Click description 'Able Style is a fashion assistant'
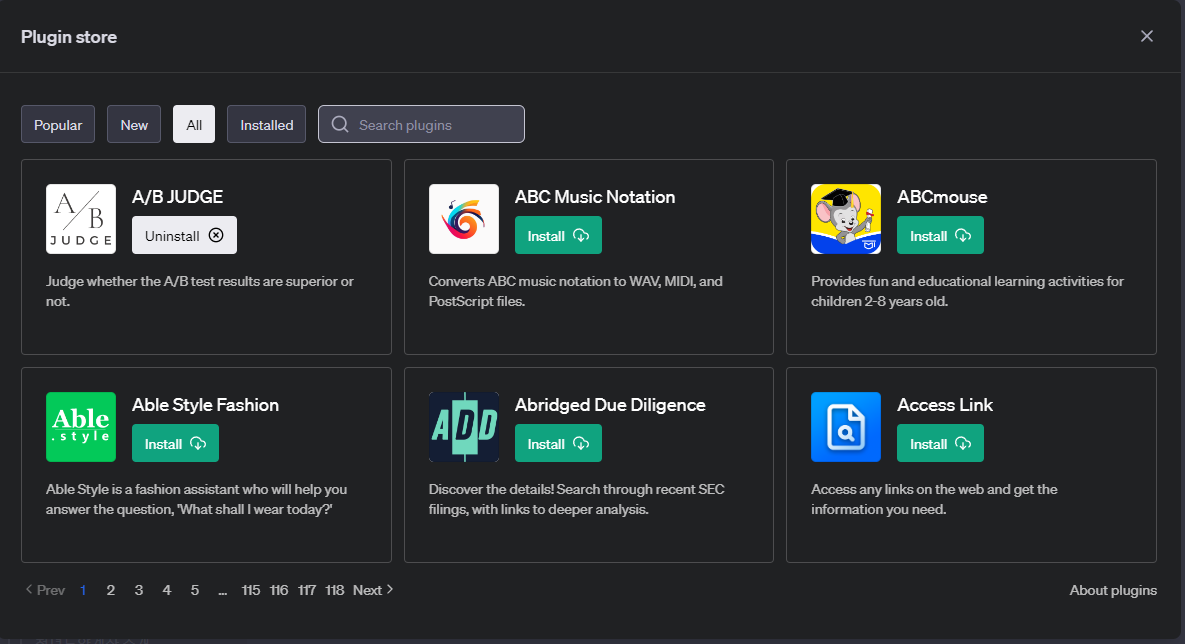This screenshot has height=644, width=1185. (x=196, y=499)
